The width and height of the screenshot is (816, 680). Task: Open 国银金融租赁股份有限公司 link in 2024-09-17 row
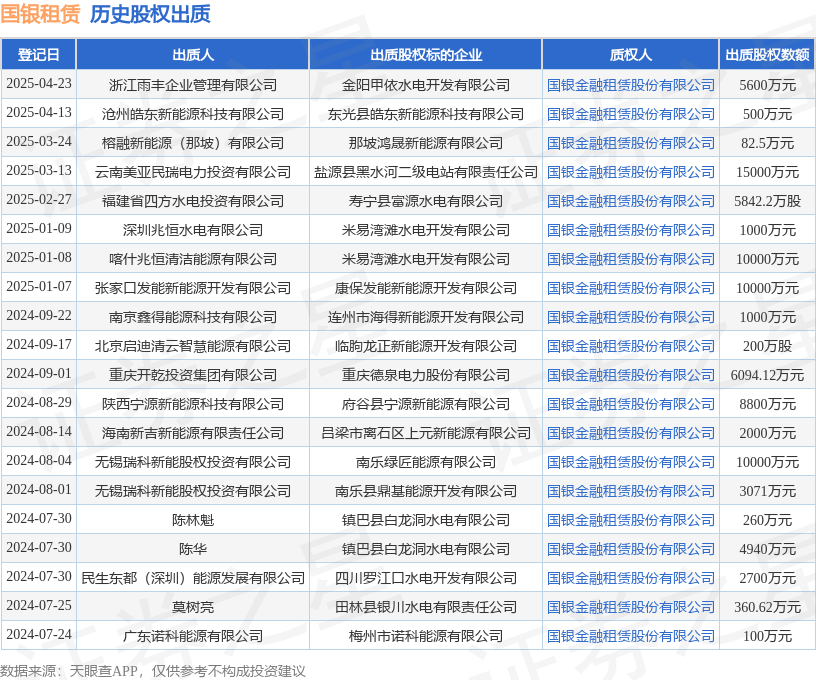point(631,346)
